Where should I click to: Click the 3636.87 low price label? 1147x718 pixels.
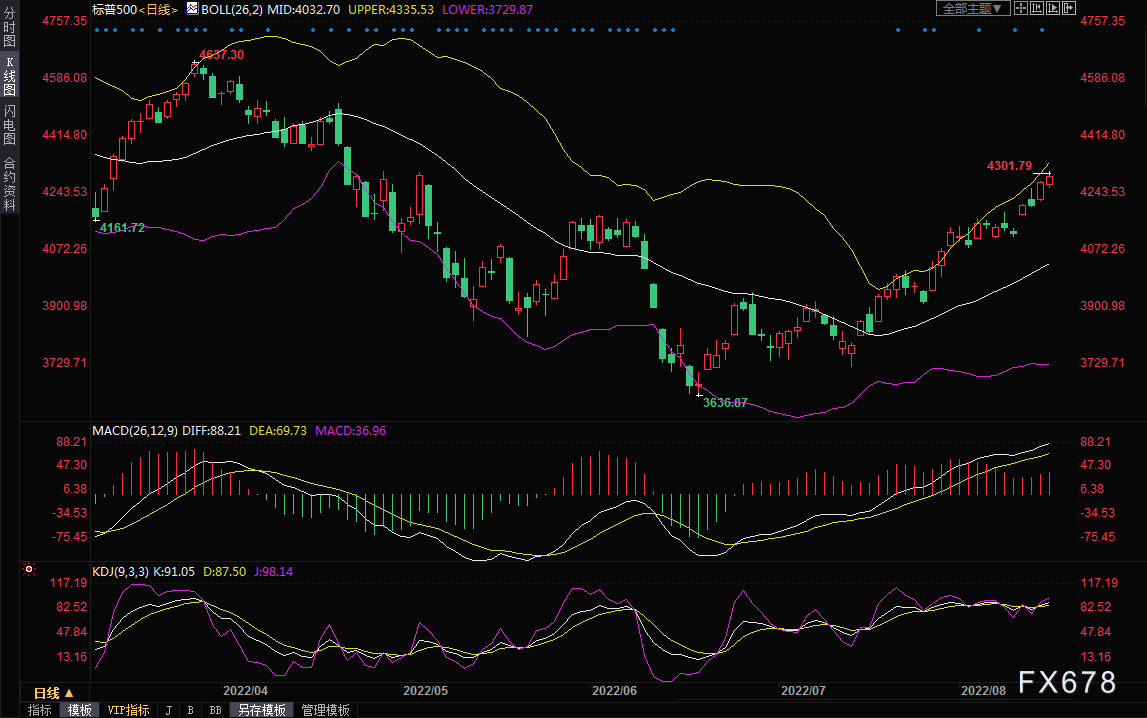[x=725, y=403]
